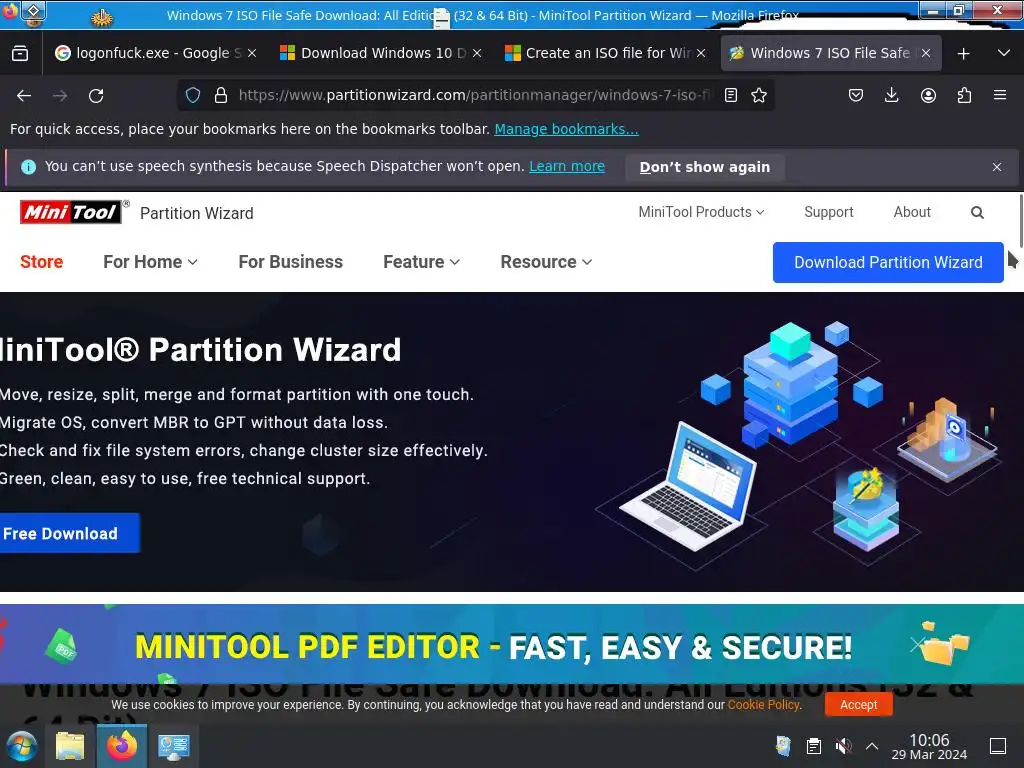Click the Download Partition Wizard button
The image size is (1024, 768).
pyautogui.click(x=888, y=263)
